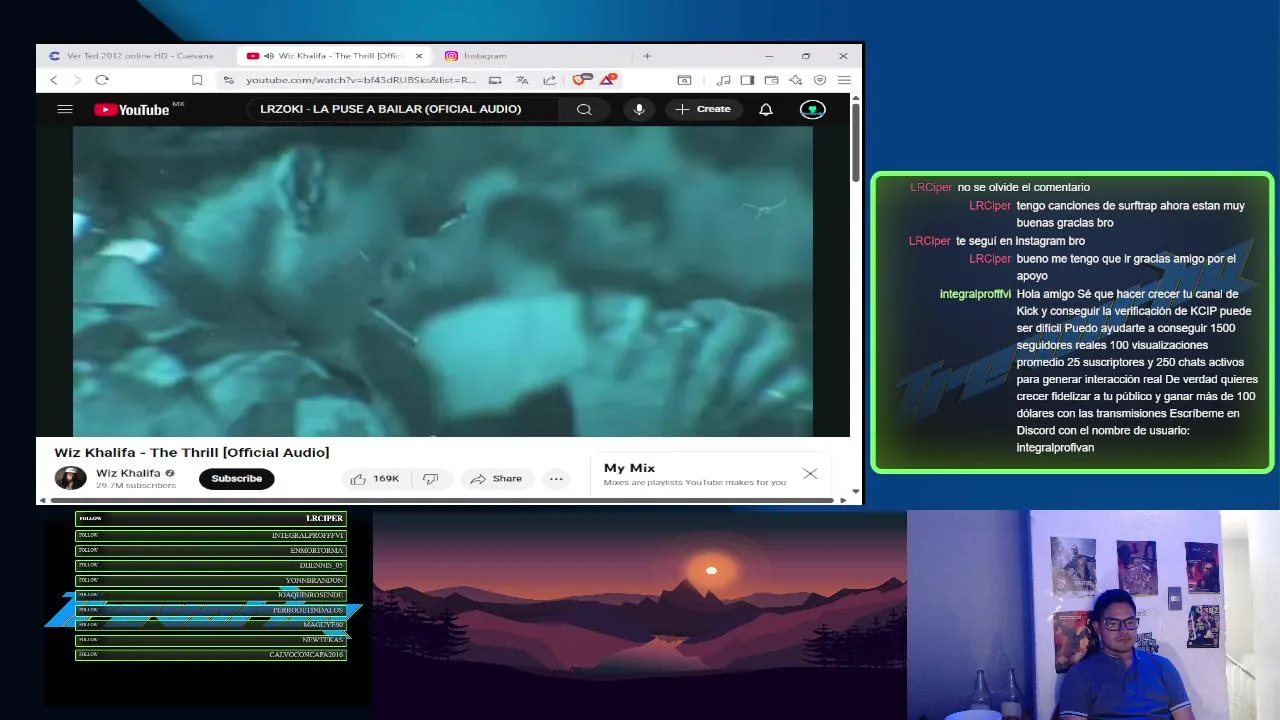Click the video player area
This screenshot has width=1280, height=720.
coord(443,281)
